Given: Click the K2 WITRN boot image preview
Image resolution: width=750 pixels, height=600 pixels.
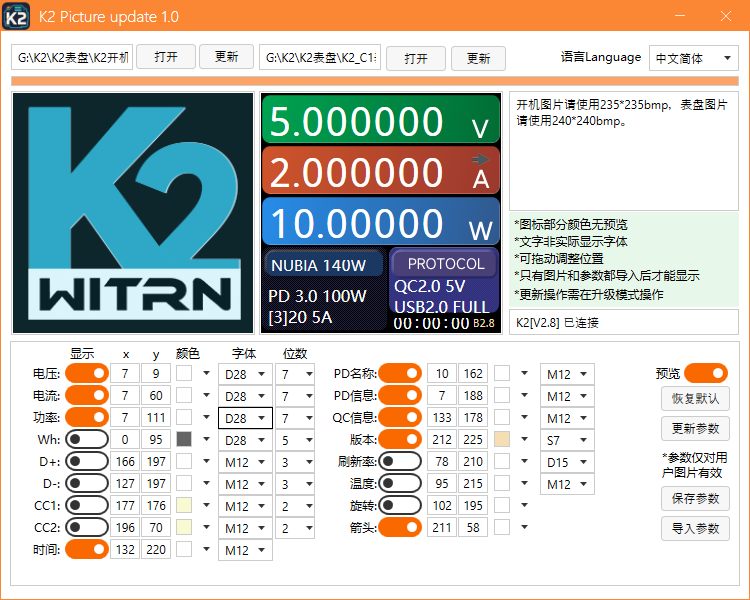Looking at the screenshot, I should pyautogui.click(x=133, y=213).
